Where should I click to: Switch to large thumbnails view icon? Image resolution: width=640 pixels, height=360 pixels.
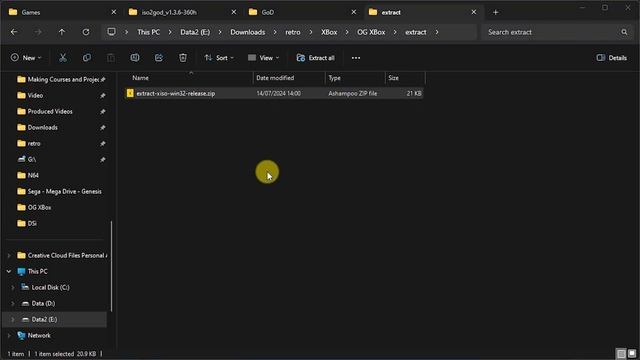(x=632, y=353)
